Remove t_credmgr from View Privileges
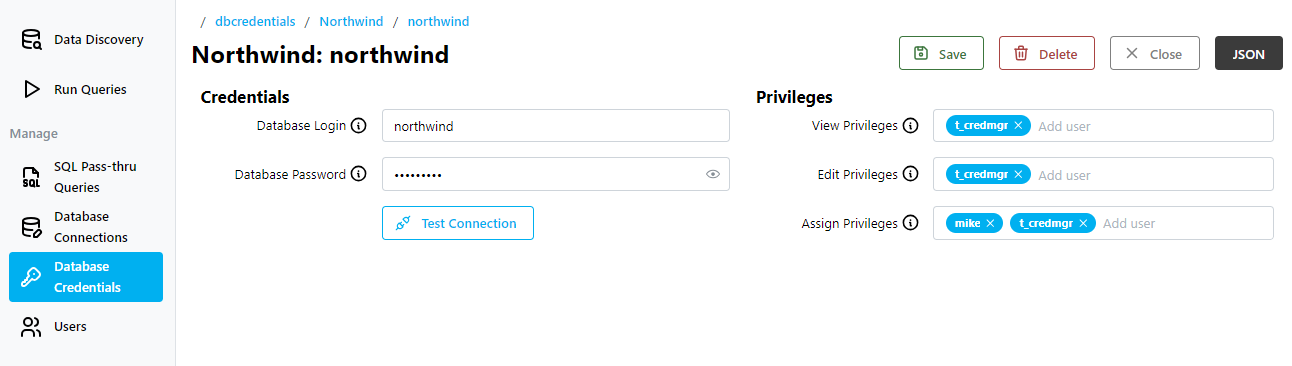Viewport: 1292px width, 366px height. [x=1018, y=126]
